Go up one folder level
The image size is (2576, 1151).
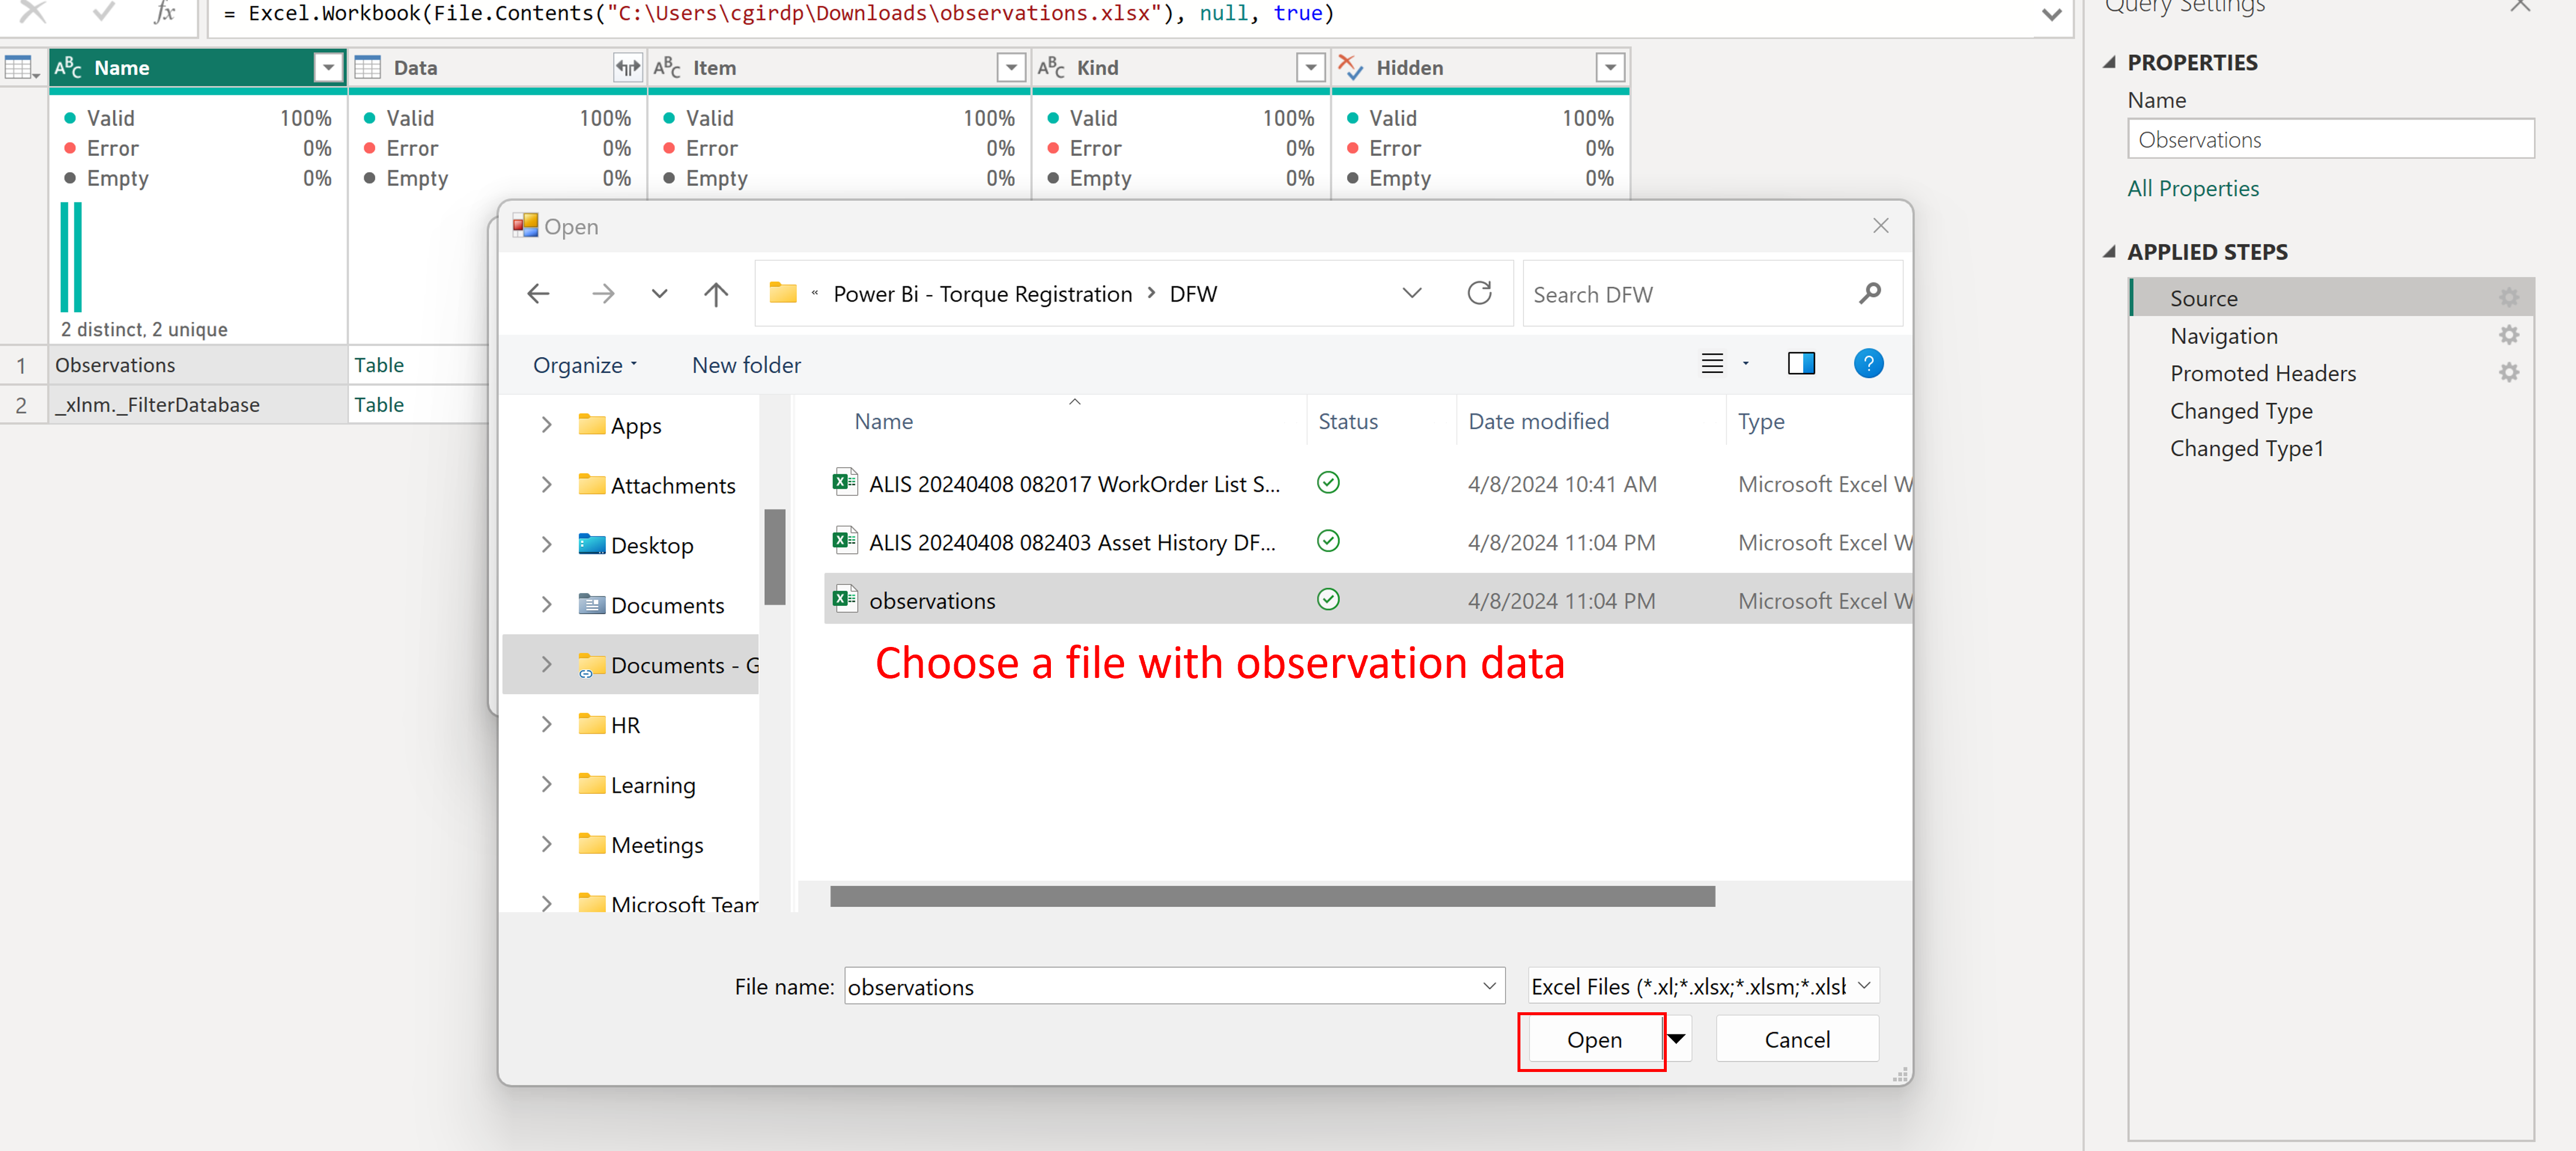click(716, 294)
